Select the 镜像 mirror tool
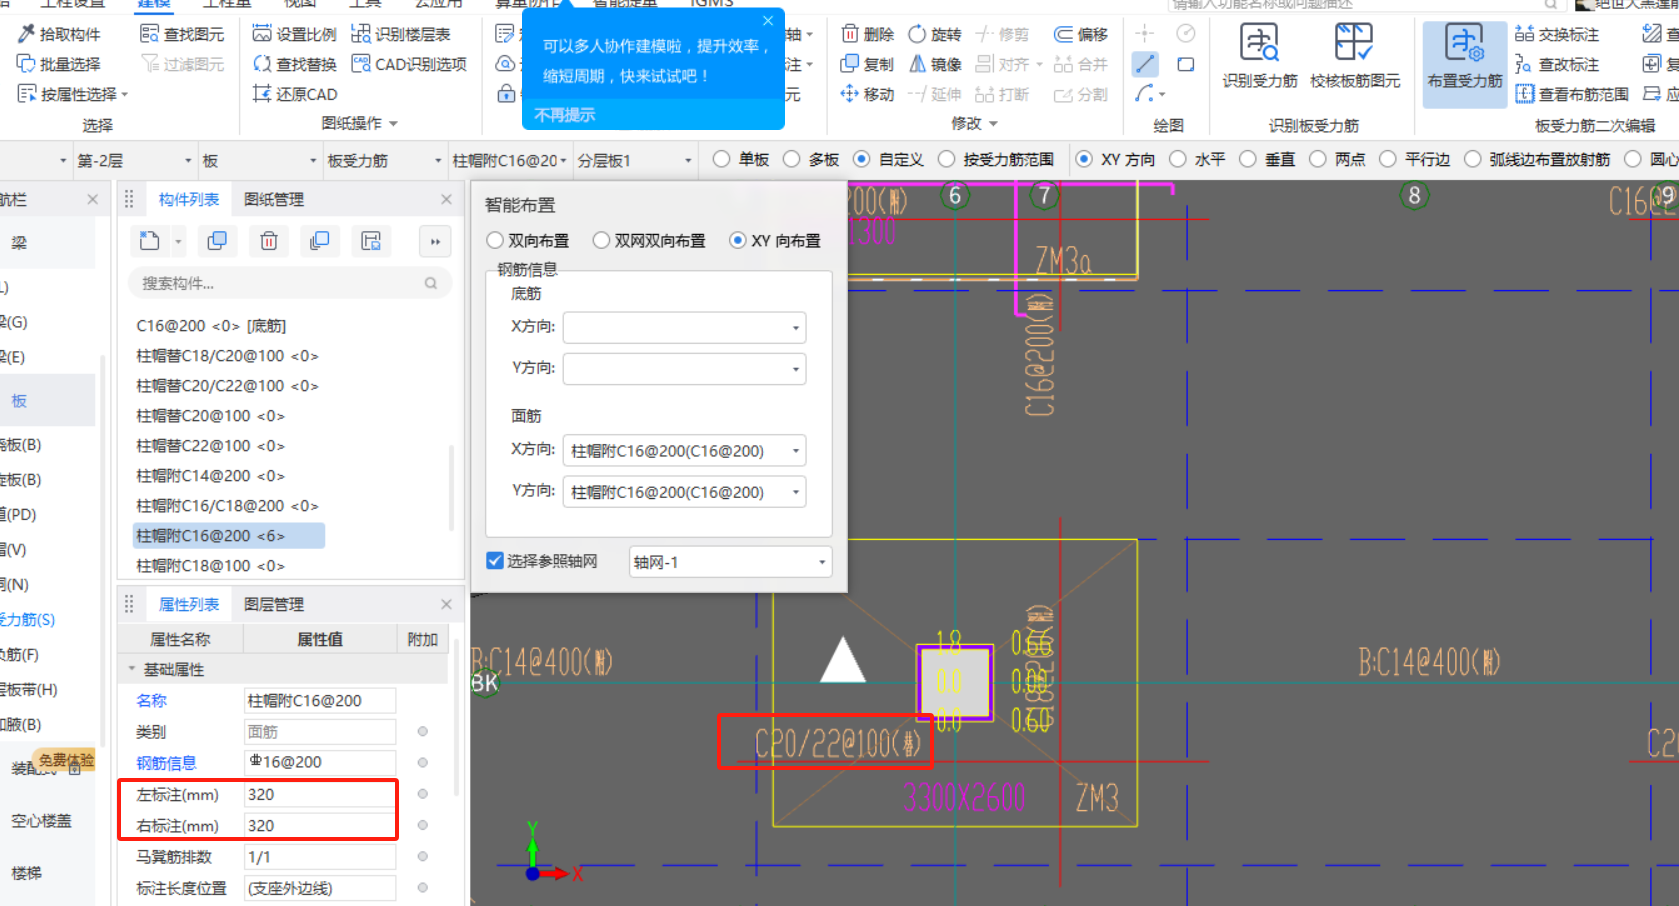The width and height of the screenshot is (1679, 906). tap(935, 64)
